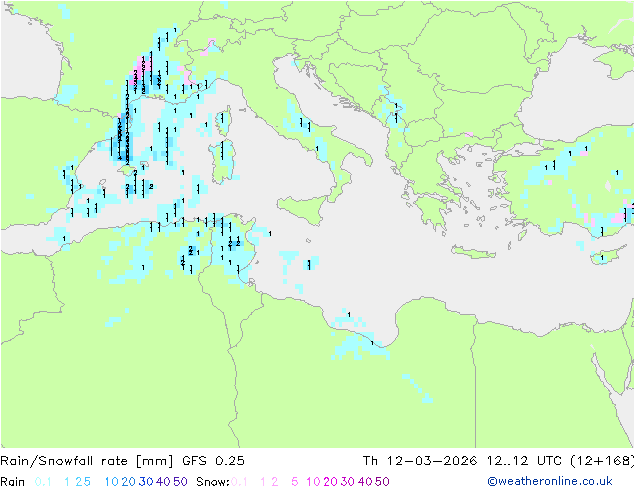The height and width of the screenshot is (490, 634).
Task: Click the Snow legend value 0.1
Action: (x=239, y=482)
